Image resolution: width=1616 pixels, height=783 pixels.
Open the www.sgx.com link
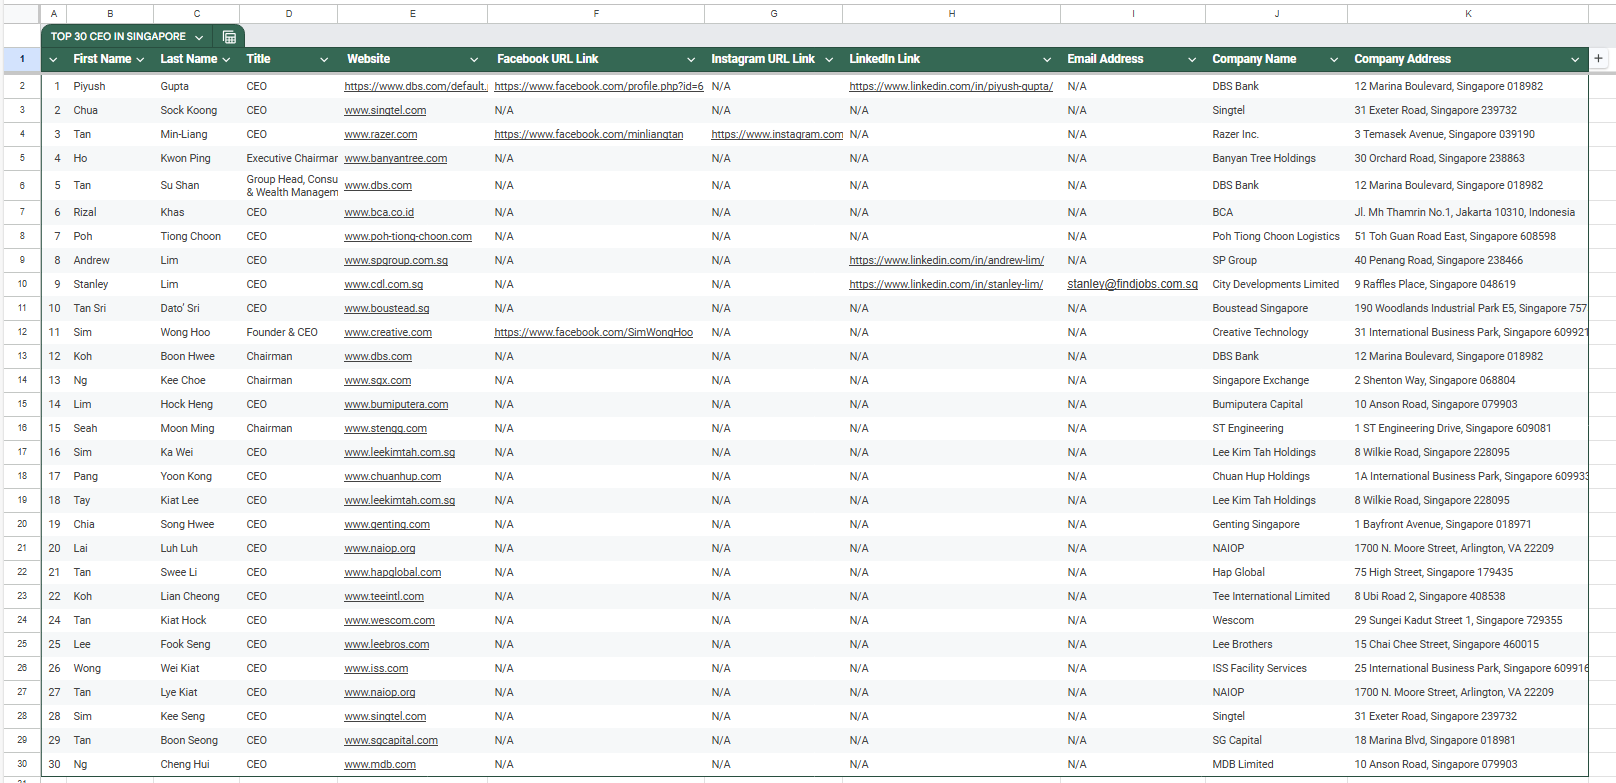tap(378, 381)
